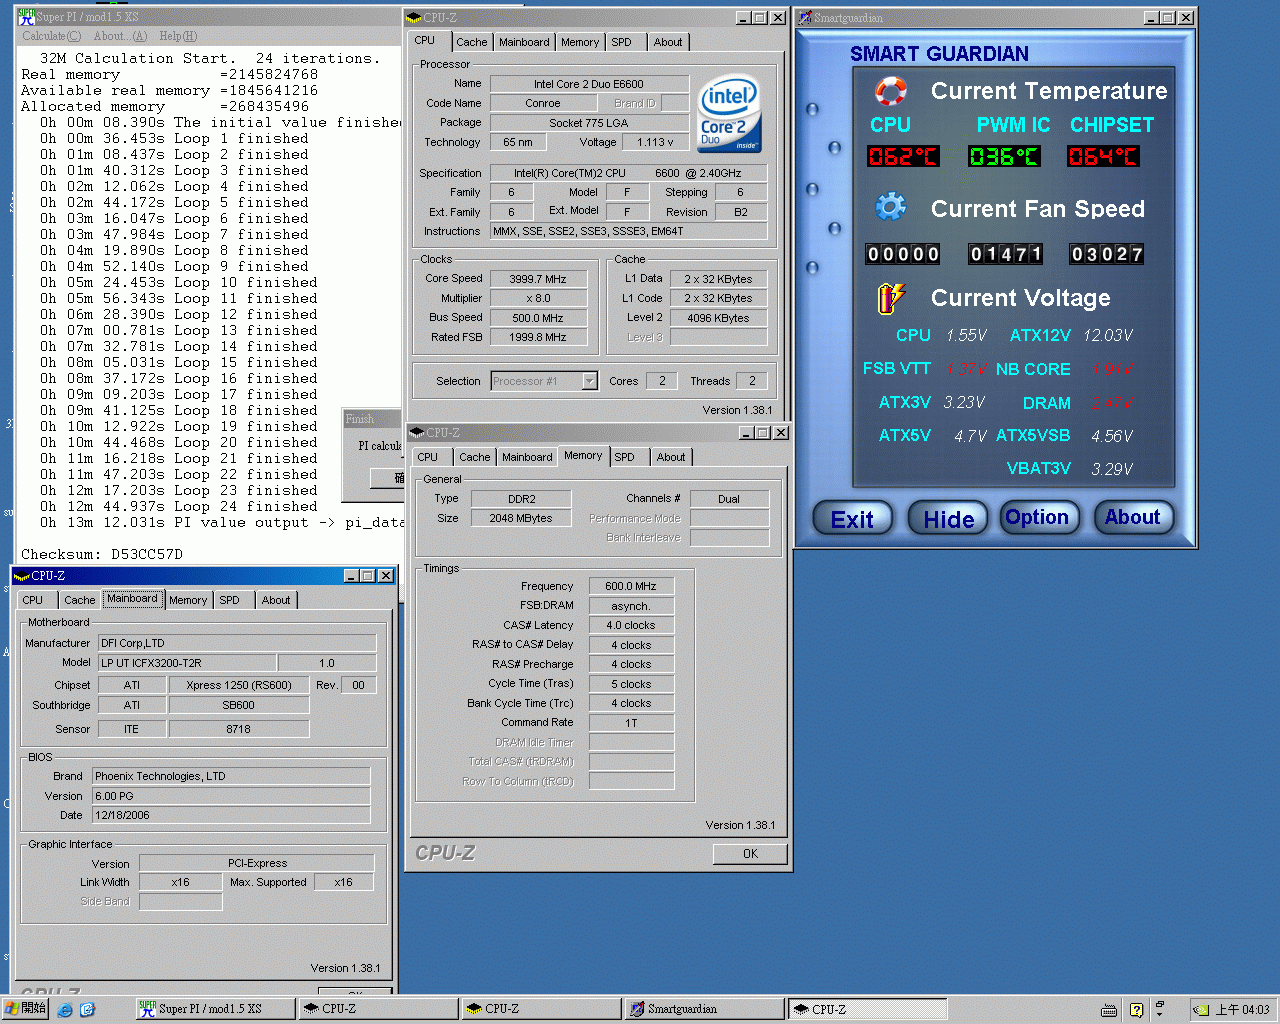This screenshot has width=1280, height=1024.
Task: Click the Command Rate value 1T
Action: [631, 723]
